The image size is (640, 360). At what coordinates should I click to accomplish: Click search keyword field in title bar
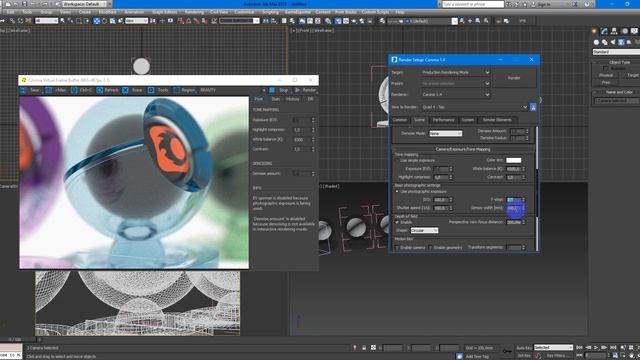pyautogui.click(x=473, y=4)
